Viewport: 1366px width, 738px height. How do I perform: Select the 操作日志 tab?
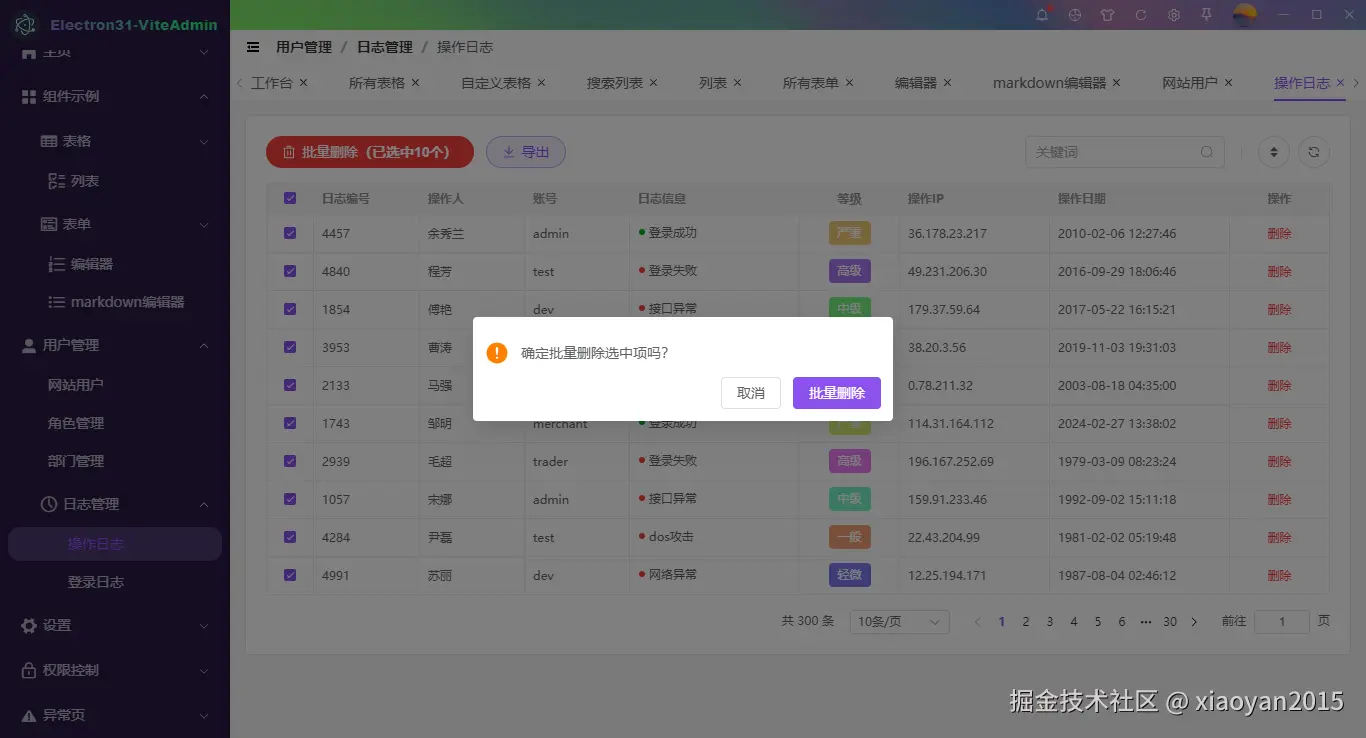[x=1302, y=83]
